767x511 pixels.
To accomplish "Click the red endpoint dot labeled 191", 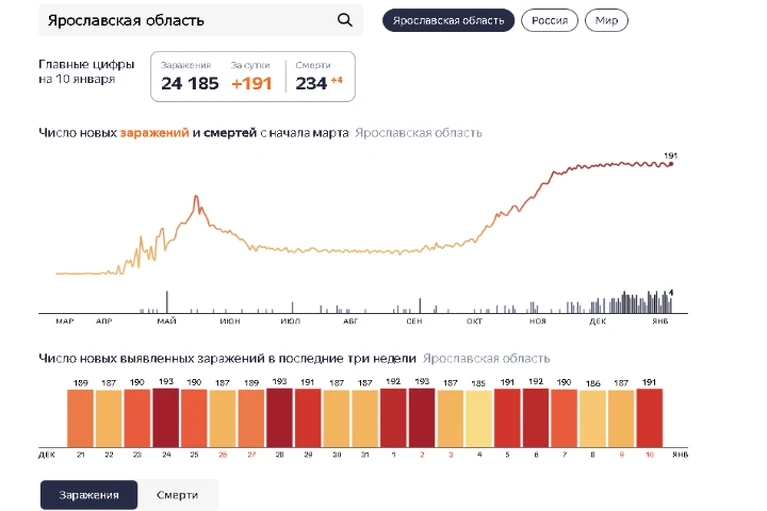I will (x=671, y=164).
